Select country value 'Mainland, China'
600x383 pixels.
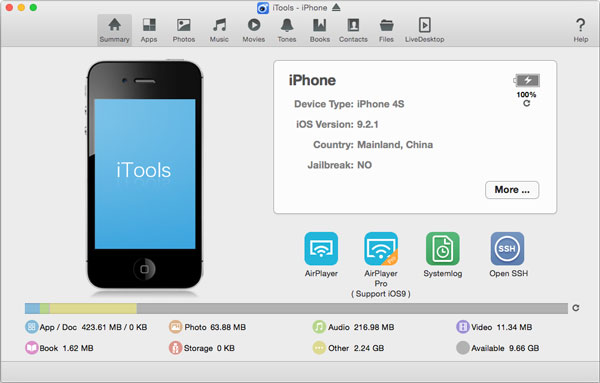click(x=395, y=145)
